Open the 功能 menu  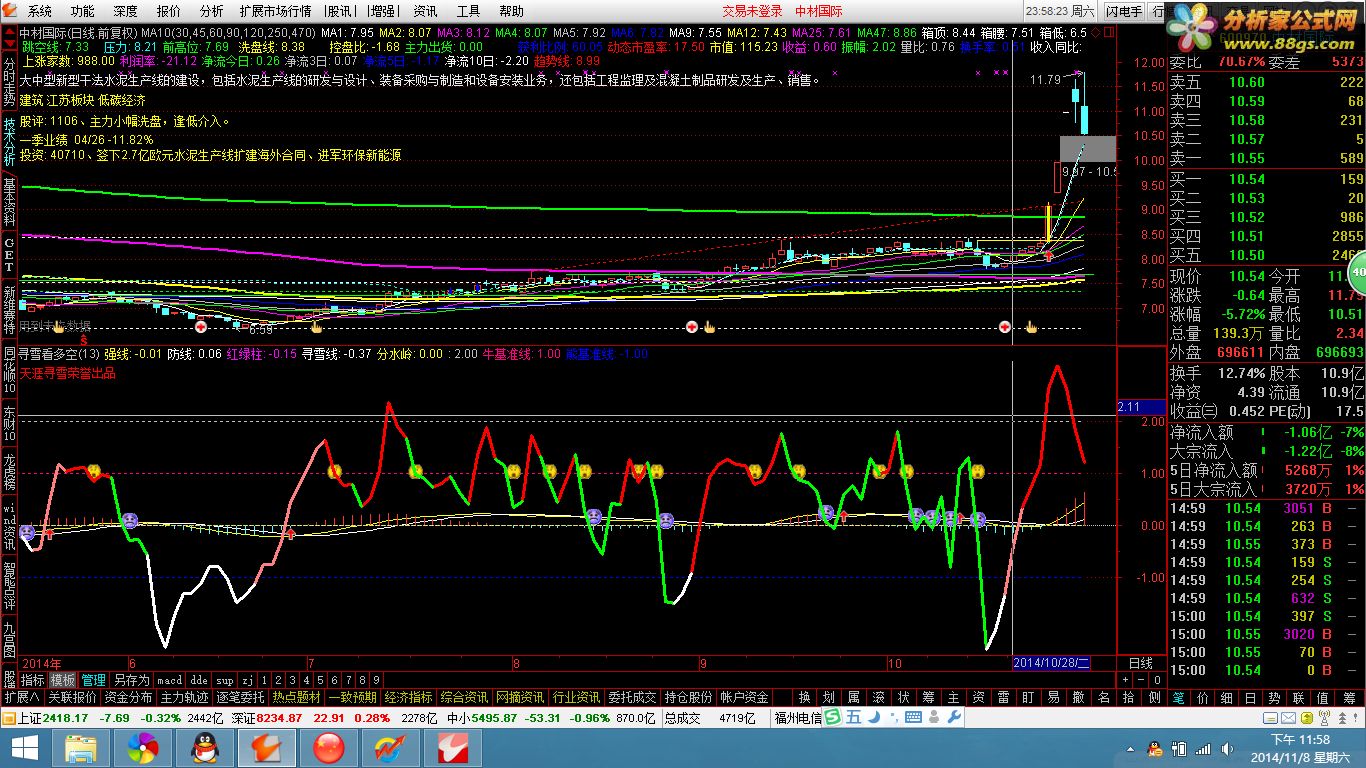click(83, 12)
